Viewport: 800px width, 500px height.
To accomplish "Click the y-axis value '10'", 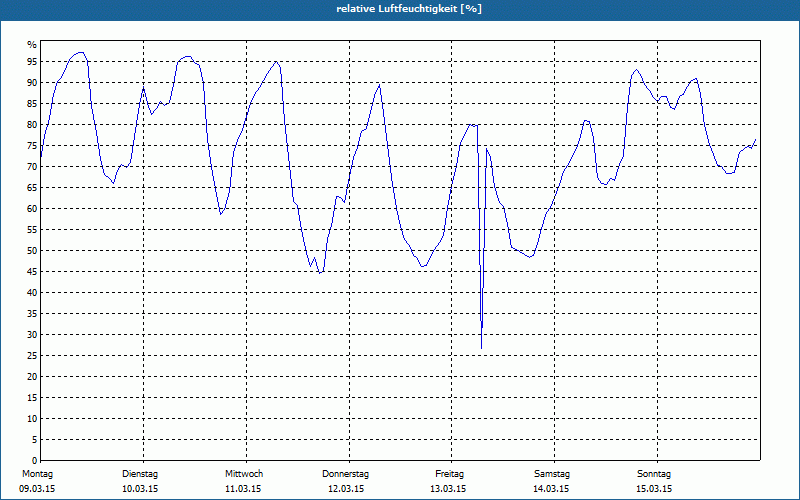I will (x=32, y=419).
